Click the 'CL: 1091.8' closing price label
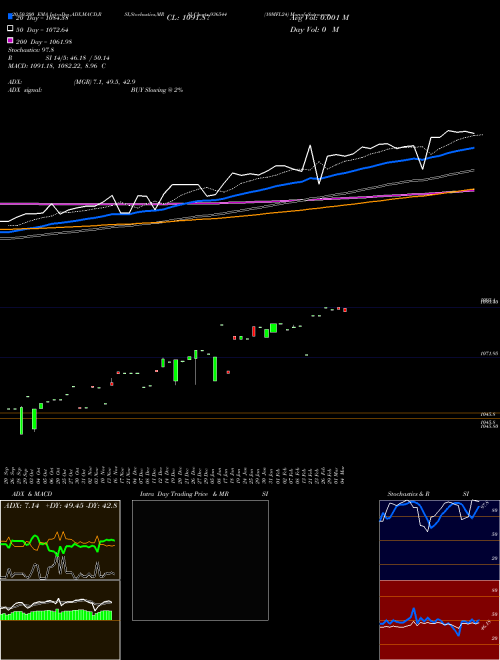The height and width of the screenshot is (660, 500). pyautogui.click(x=188, y=18)
